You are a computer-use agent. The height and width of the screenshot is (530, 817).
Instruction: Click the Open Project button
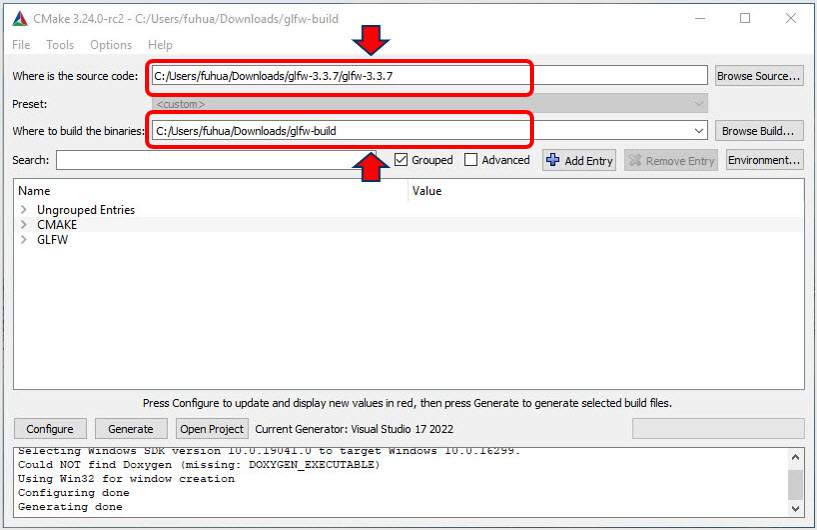[x=212, y=429]
